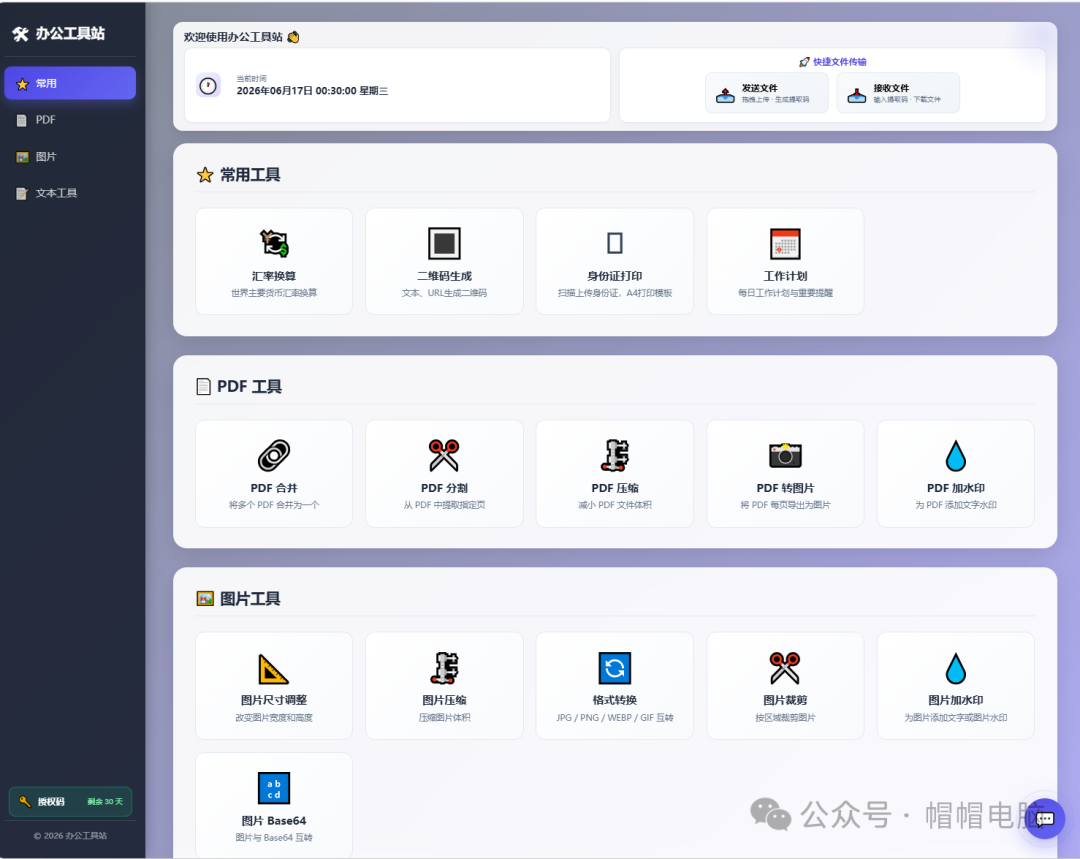Image resolution: width=1080 pixels, height=859 pixels.
Task: Open the 发送文件 send file button
Action: (x=767, y=93)
